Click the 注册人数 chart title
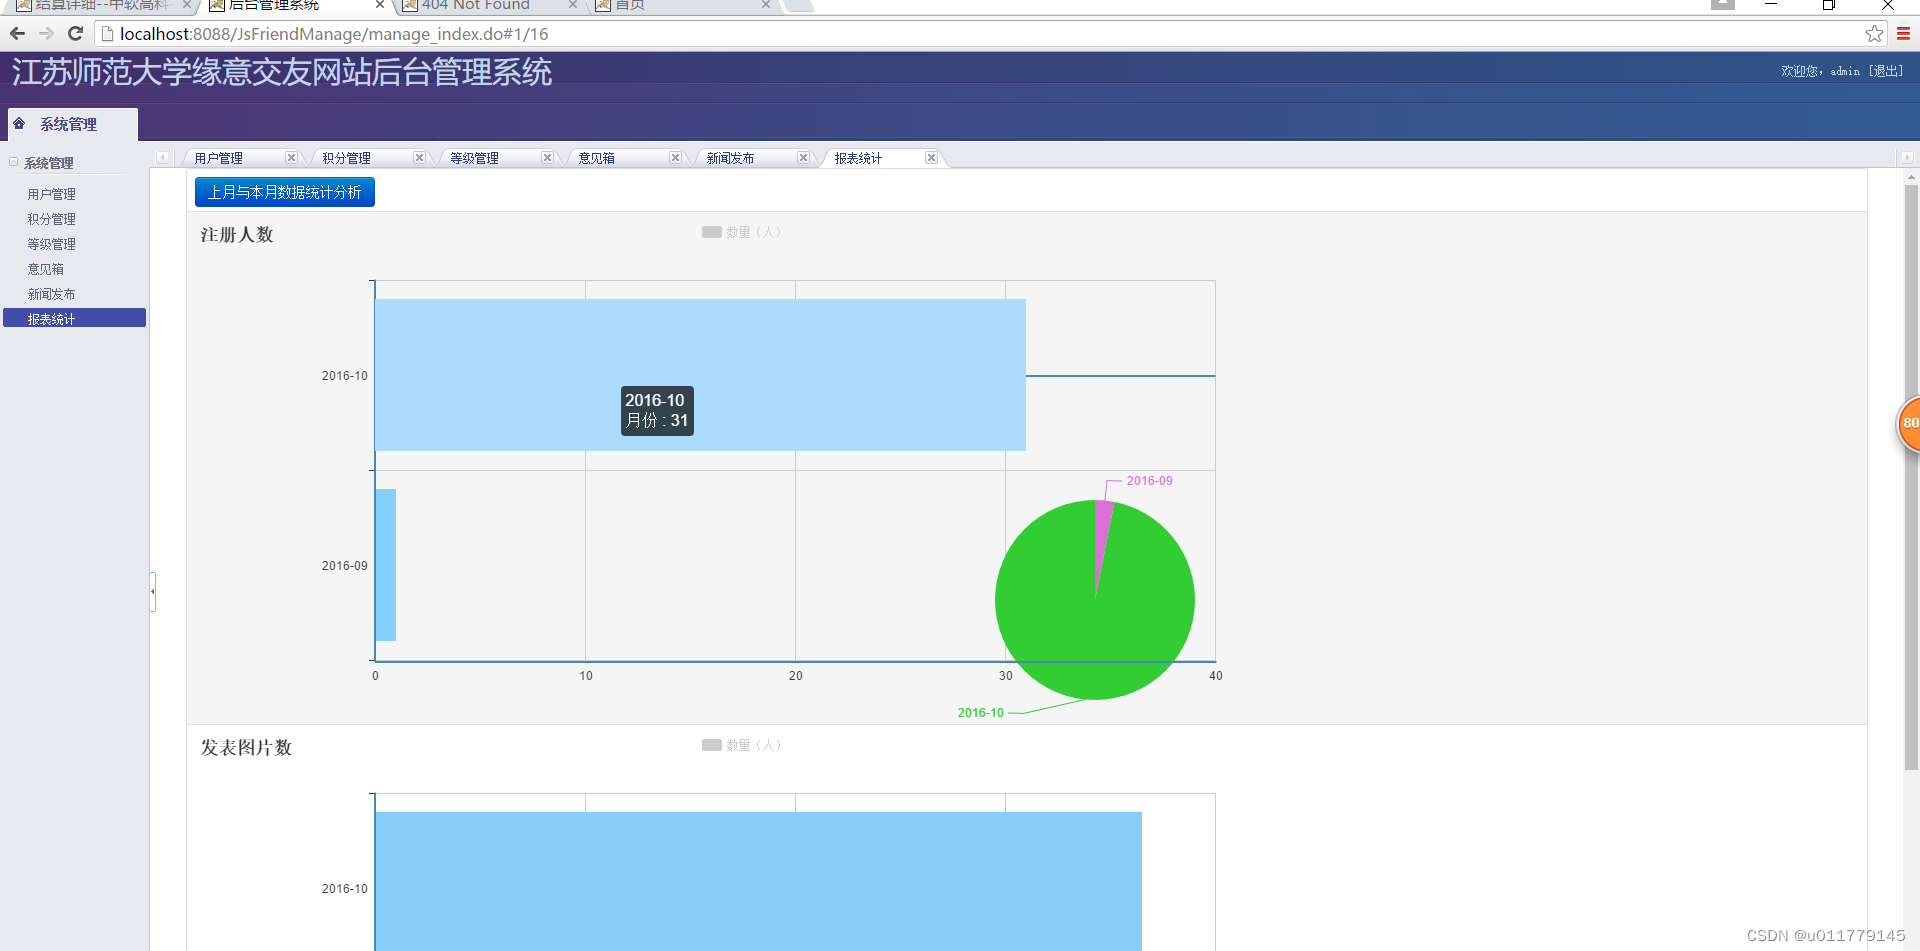Viewport: 1920px width, 951px height. (237, 235)
